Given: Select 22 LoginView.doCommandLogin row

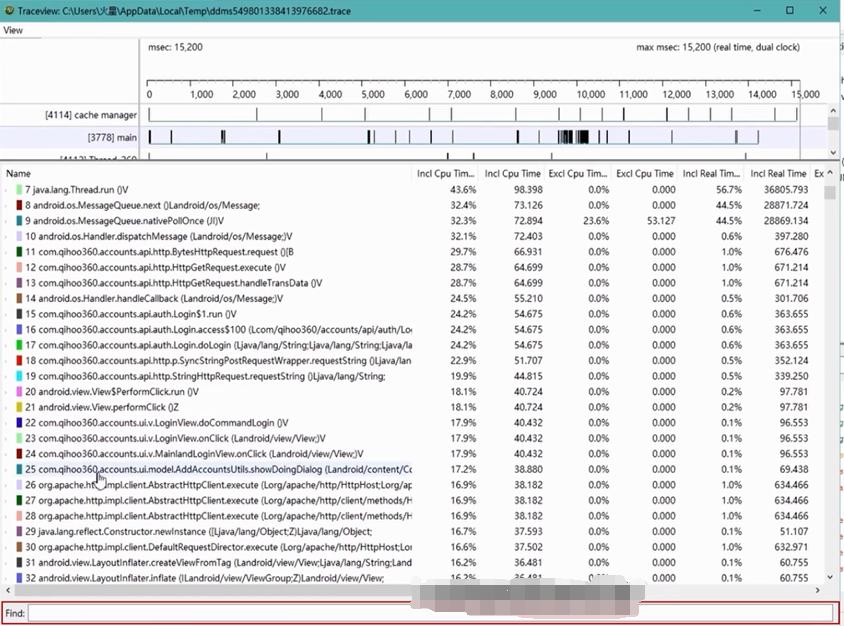Looking at the screenshot, I should pos(412,423).
